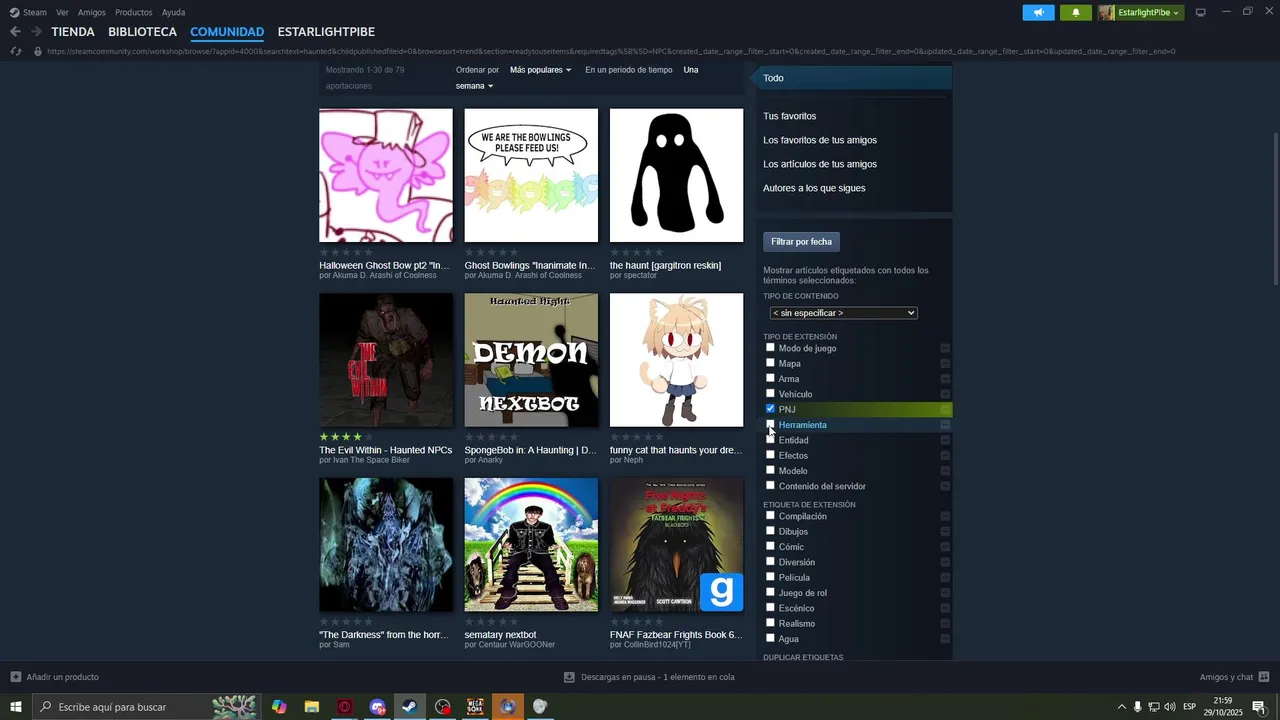The width and height of the screenshot is (1280, 720).
Task: Open The Evil Within Haunted NPCs thumbnail
Action: 386,360
